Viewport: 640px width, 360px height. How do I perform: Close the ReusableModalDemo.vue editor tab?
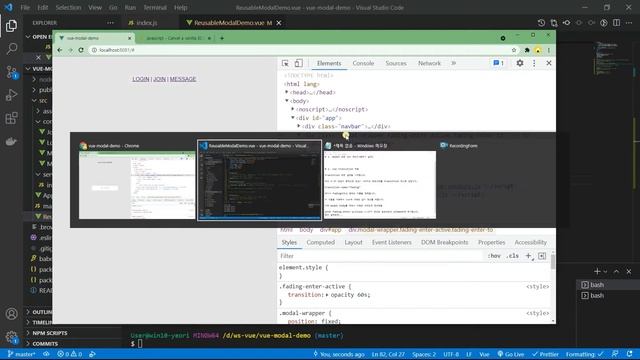tap(279, 23)
